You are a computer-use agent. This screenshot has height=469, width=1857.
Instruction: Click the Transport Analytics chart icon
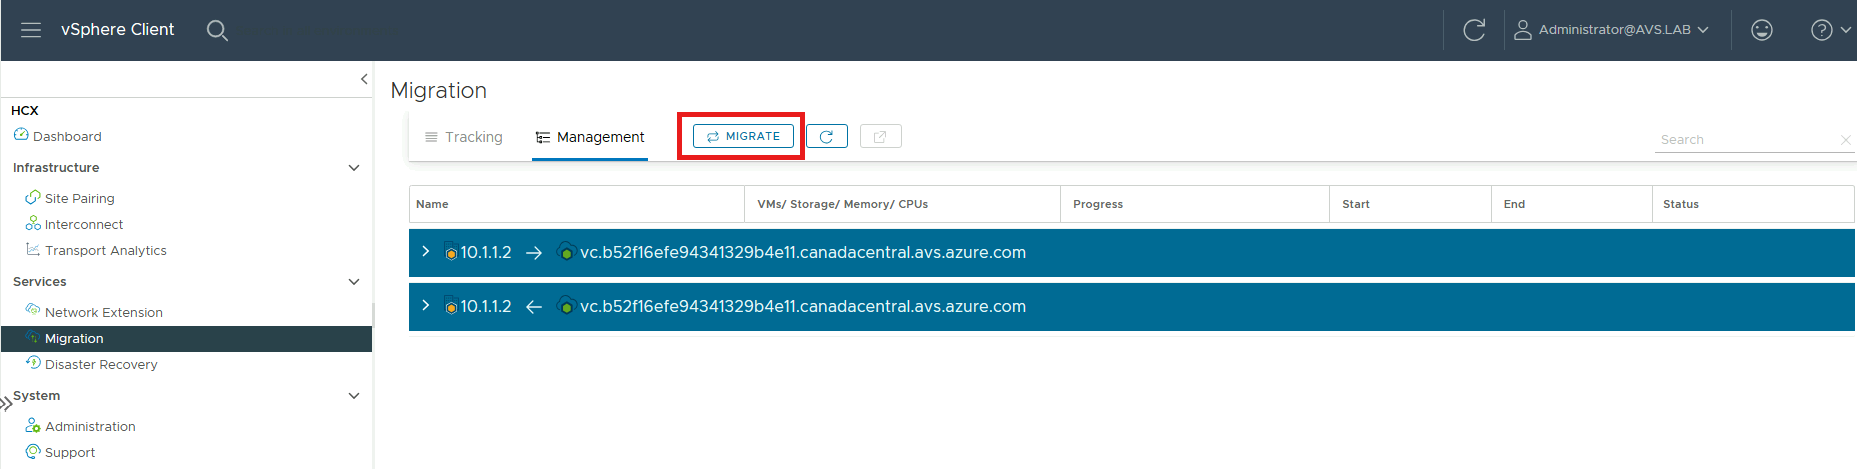tap(33, 250)
